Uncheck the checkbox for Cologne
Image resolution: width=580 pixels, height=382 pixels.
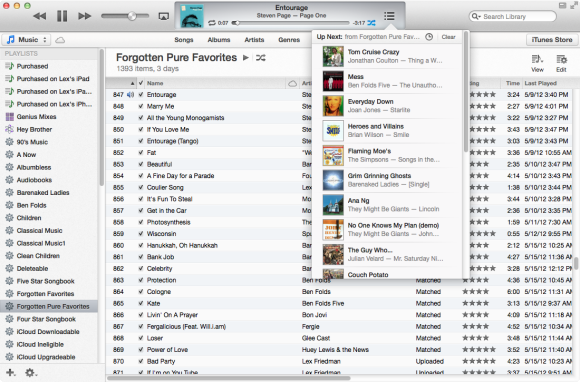pos(141,292)
